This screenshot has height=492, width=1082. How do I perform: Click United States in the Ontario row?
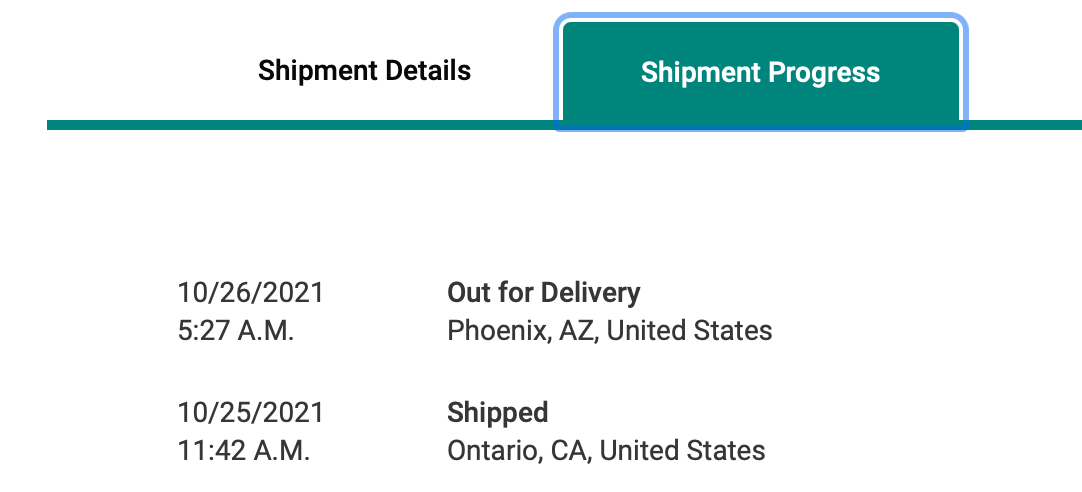tap(682, 451)
